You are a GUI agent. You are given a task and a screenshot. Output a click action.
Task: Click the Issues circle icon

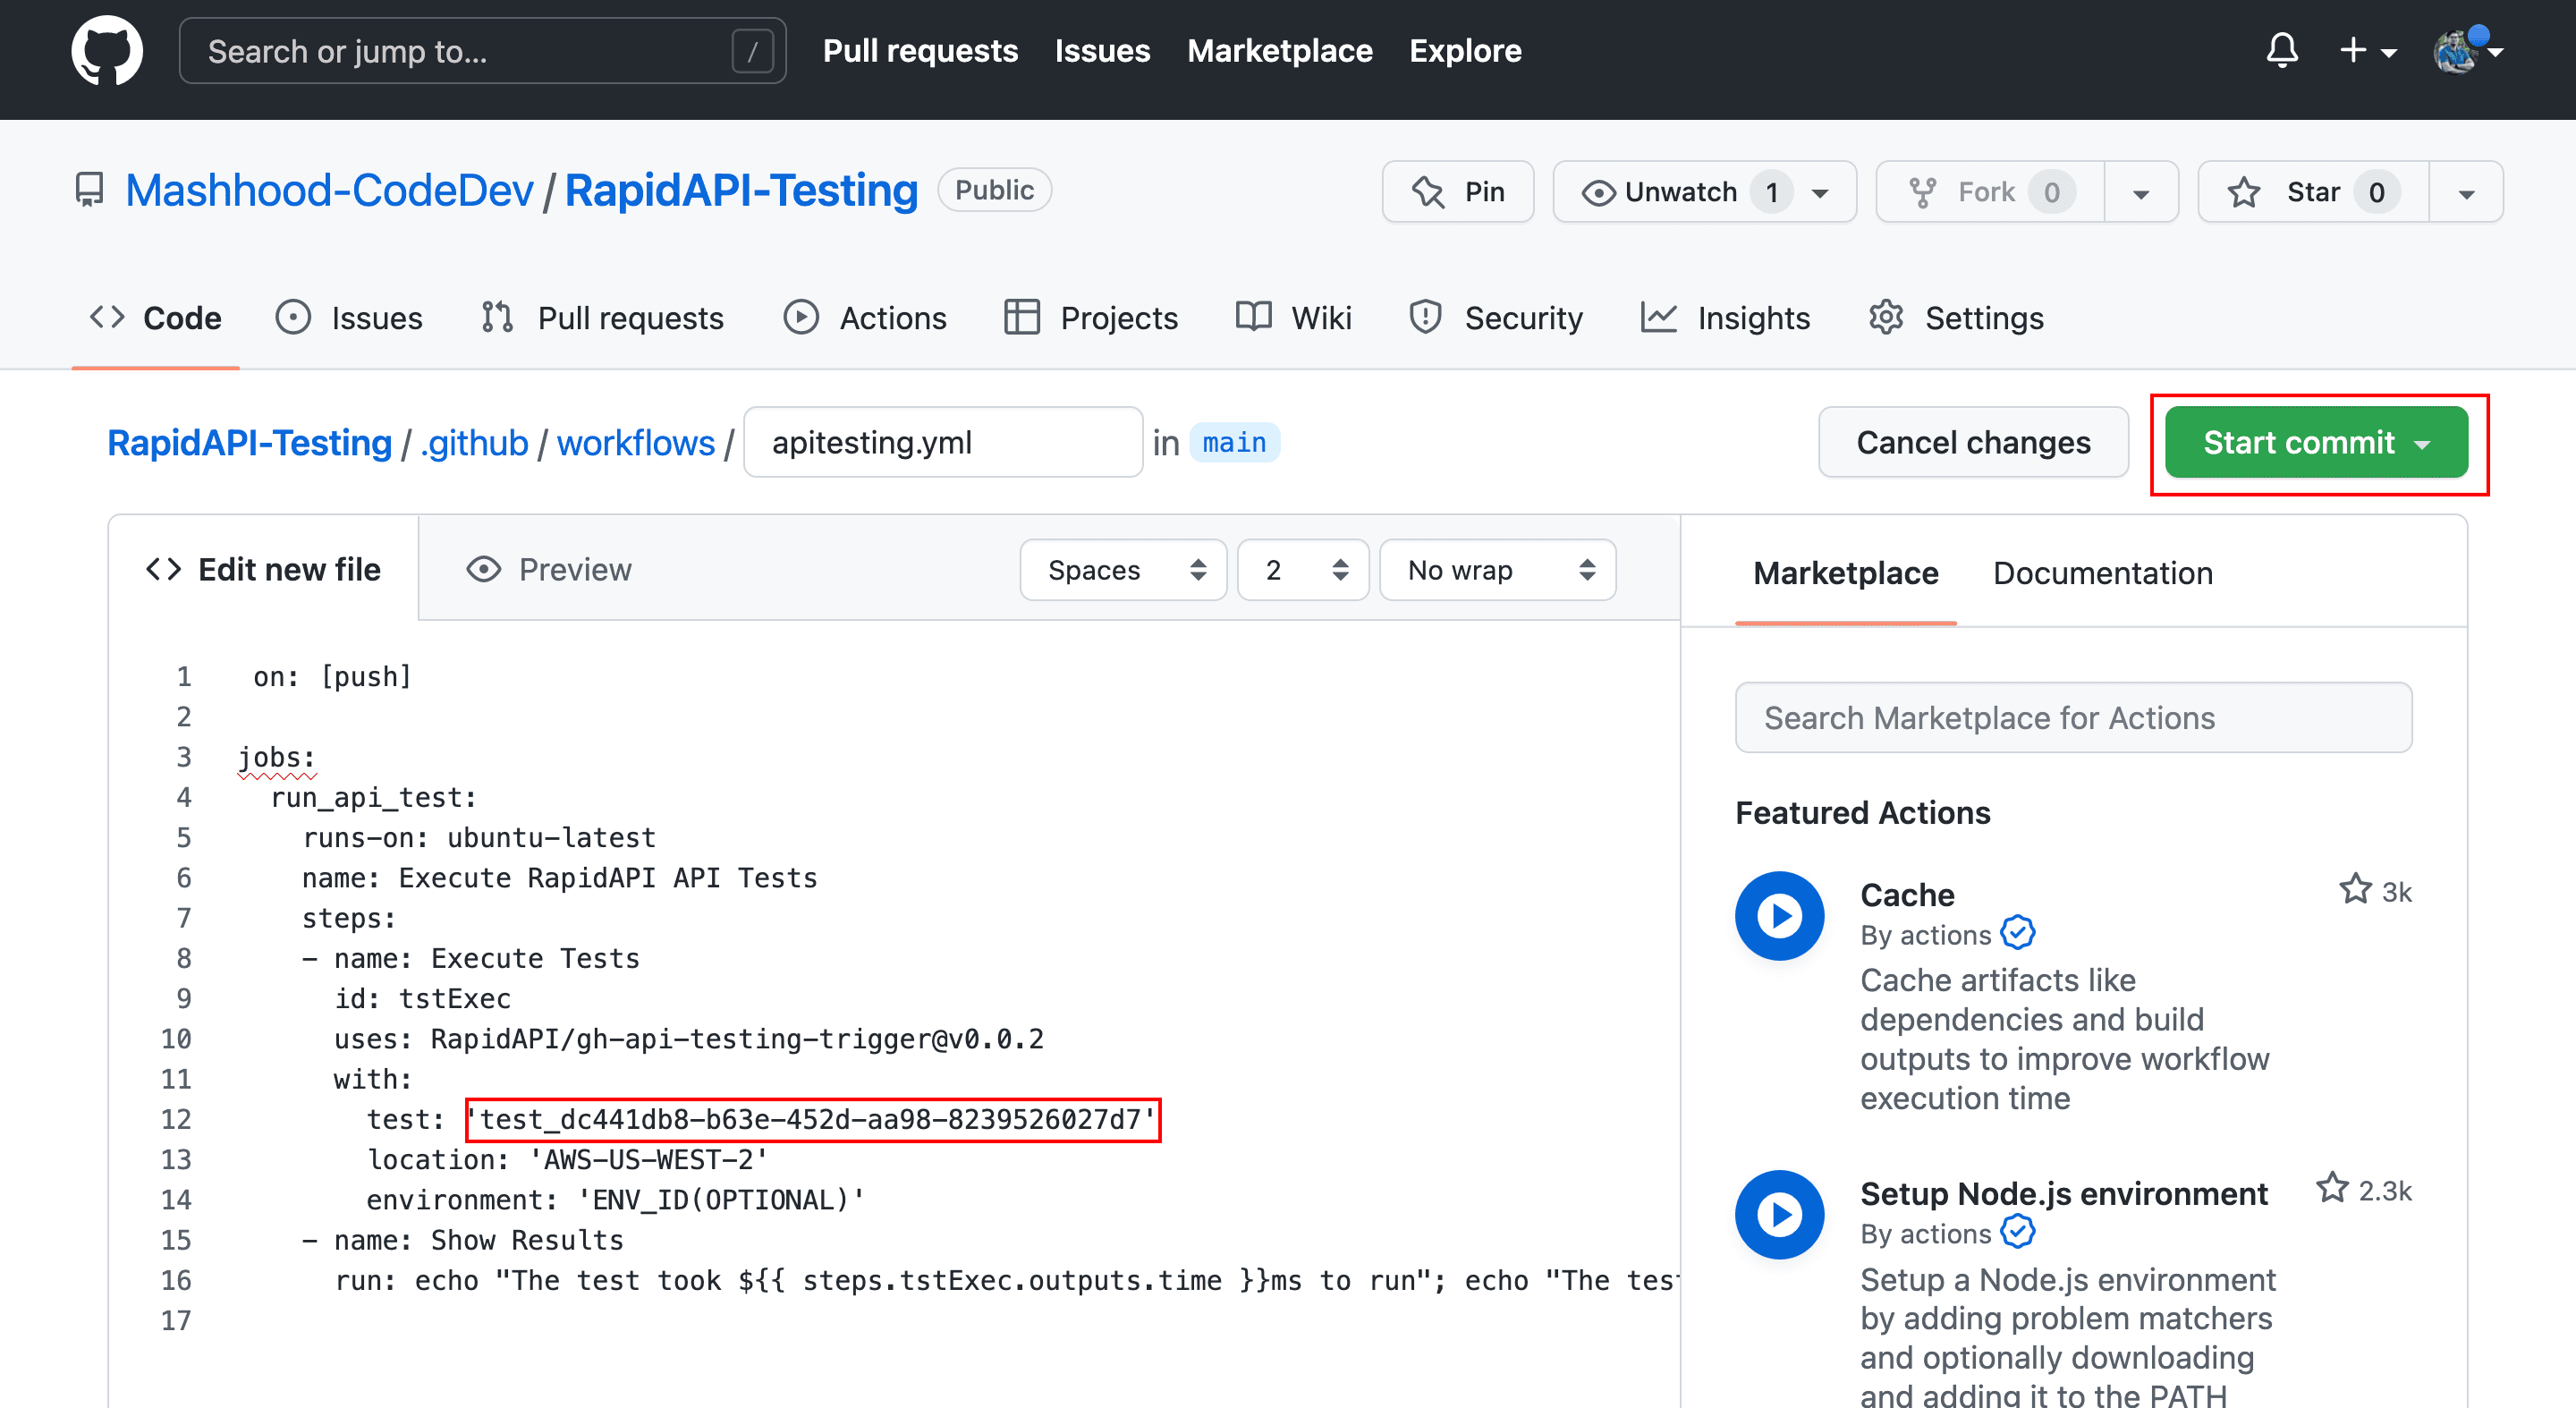pos(292,318)
